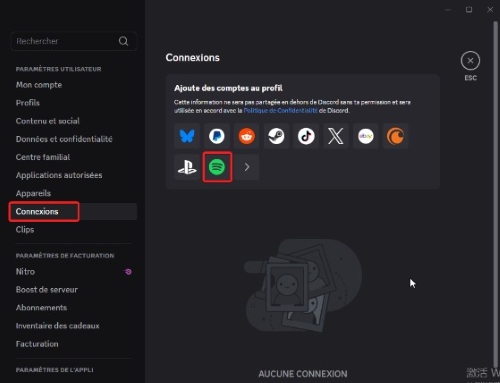Select Connexions in the sidebar
Image resolution: width=500 pixels, height=383 pixels.
[x=73, y=211]
